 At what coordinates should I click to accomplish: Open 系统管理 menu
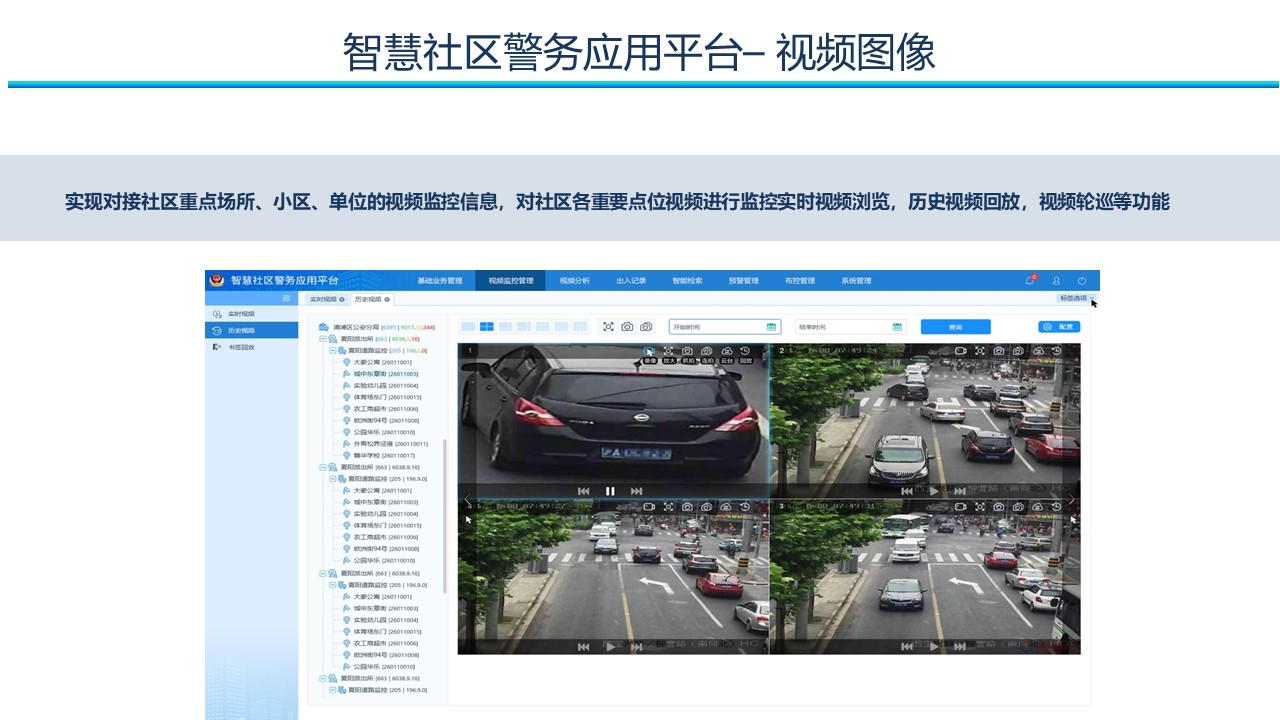[856, 281]
